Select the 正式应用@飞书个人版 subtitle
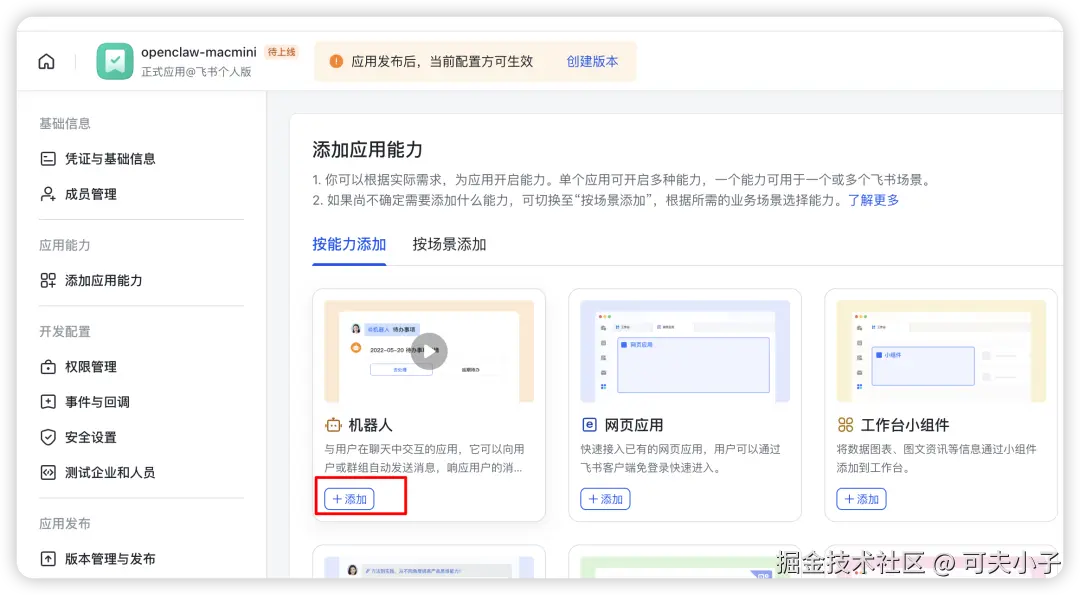The image size is (1080, 595). click(196, 72)
